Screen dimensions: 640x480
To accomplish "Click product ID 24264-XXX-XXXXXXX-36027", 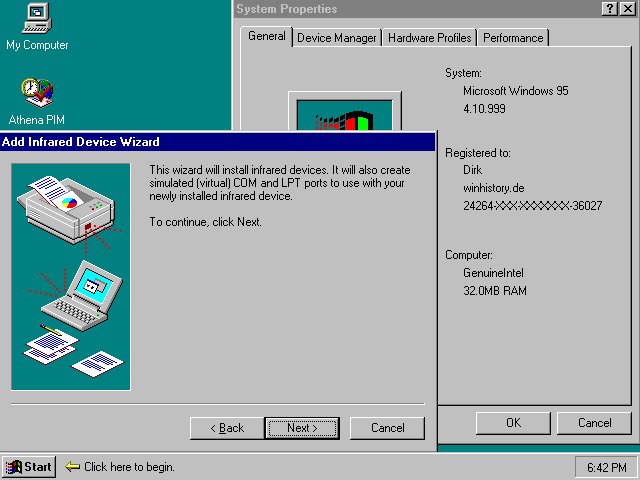I will [532, 206].
